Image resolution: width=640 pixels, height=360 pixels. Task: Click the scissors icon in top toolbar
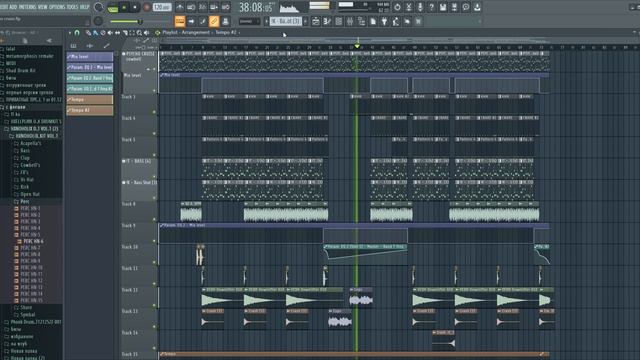click(409, 7)
